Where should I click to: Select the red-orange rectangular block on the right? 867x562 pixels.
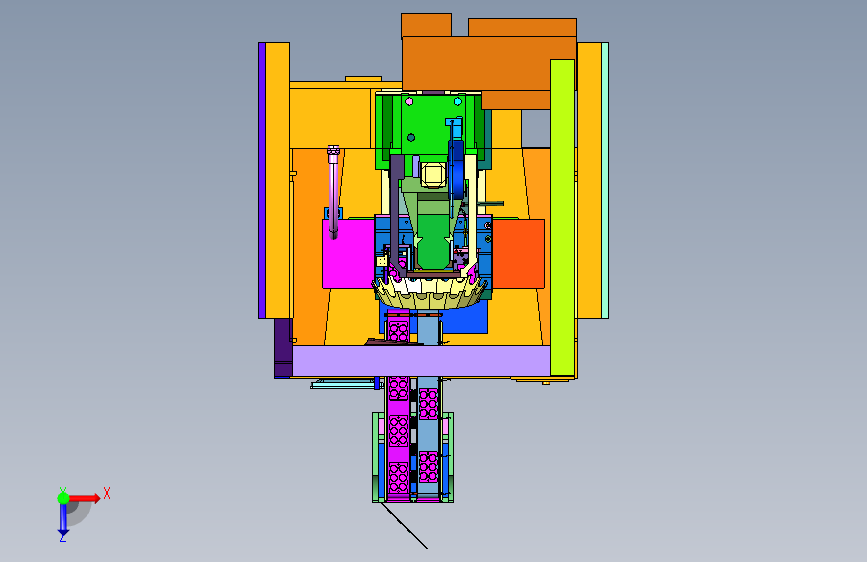coord(518,254)
